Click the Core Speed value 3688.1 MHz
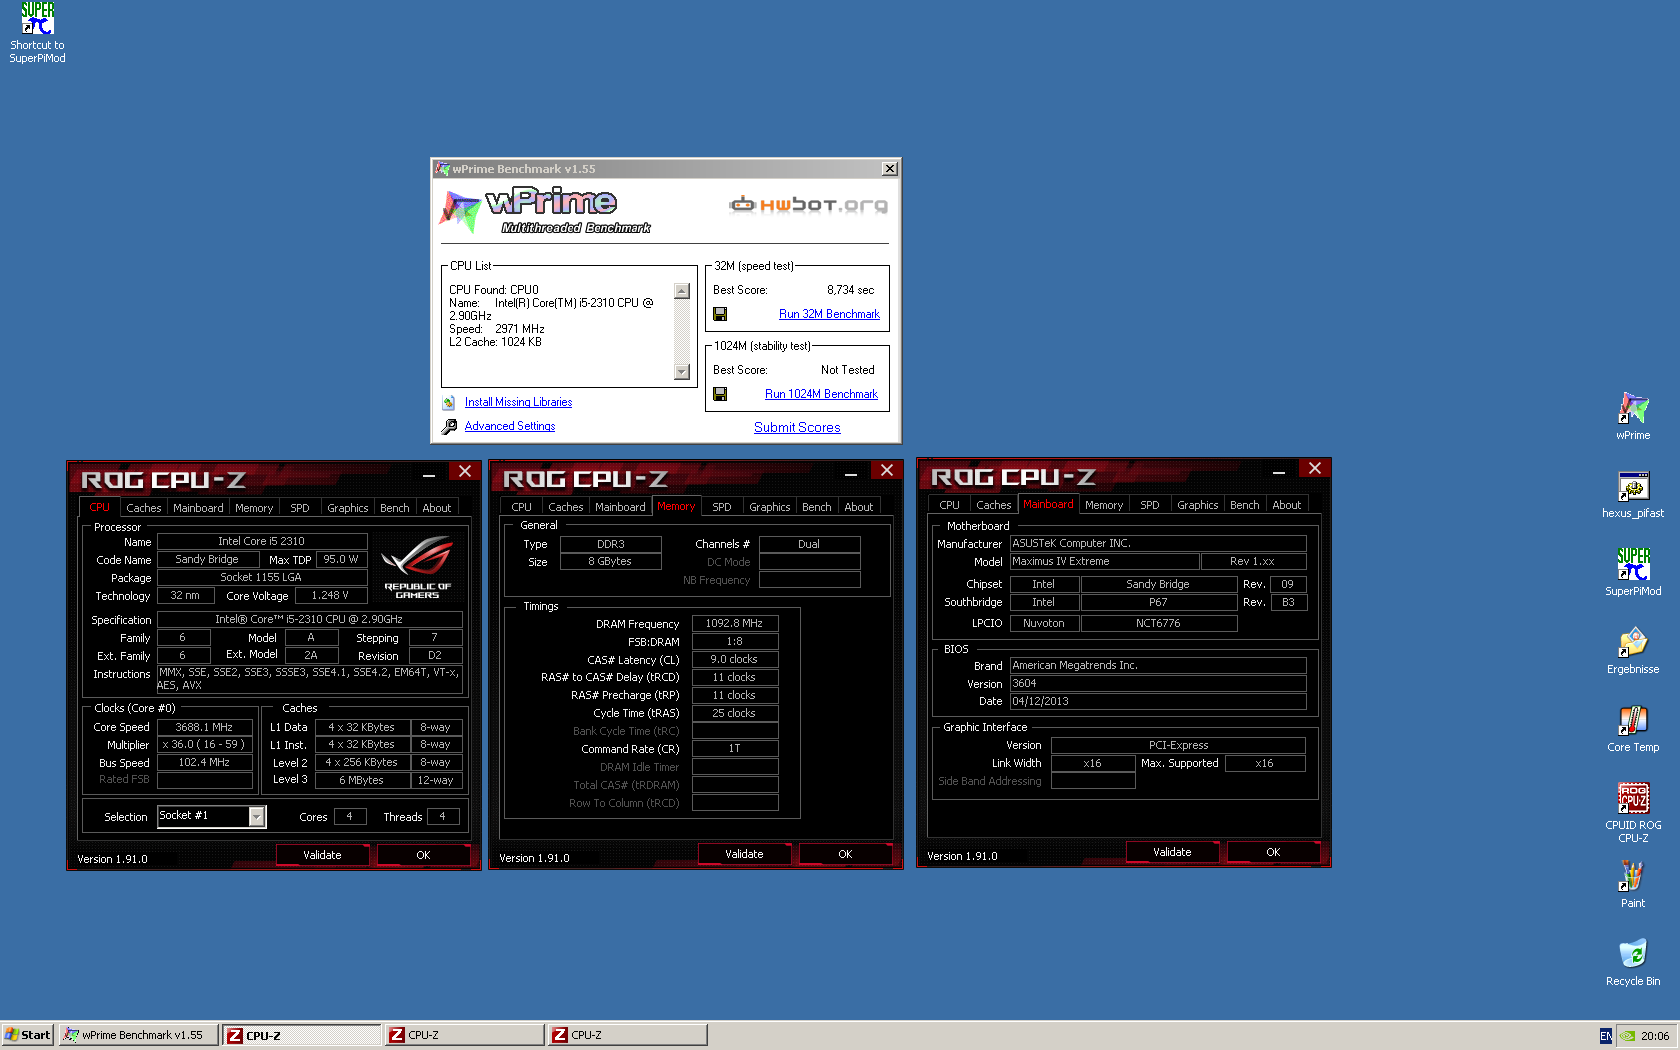 [204, 727]
